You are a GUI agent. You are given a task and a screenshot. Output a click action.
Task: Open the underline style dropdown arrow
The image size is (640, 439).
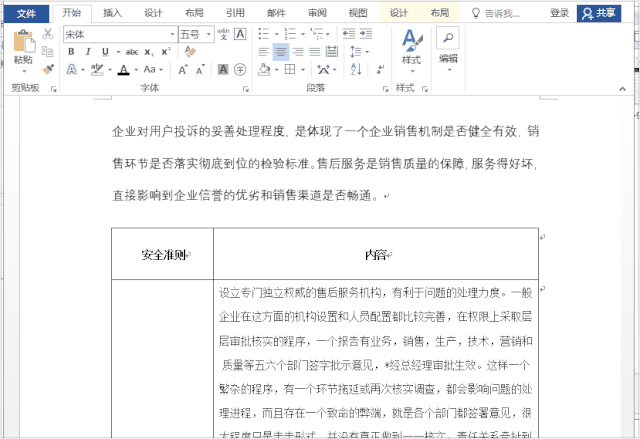pos(118,52)
